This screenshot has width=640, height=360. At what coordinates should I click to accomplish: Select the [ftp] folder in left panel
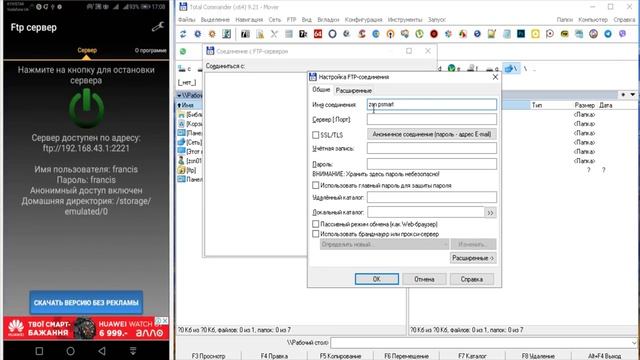click(x=187, y=170)
